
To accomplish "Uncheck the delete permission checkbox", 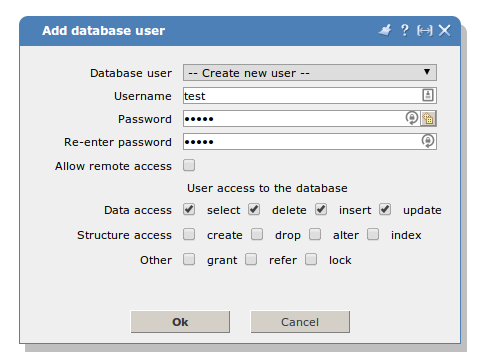I will 254,210.
